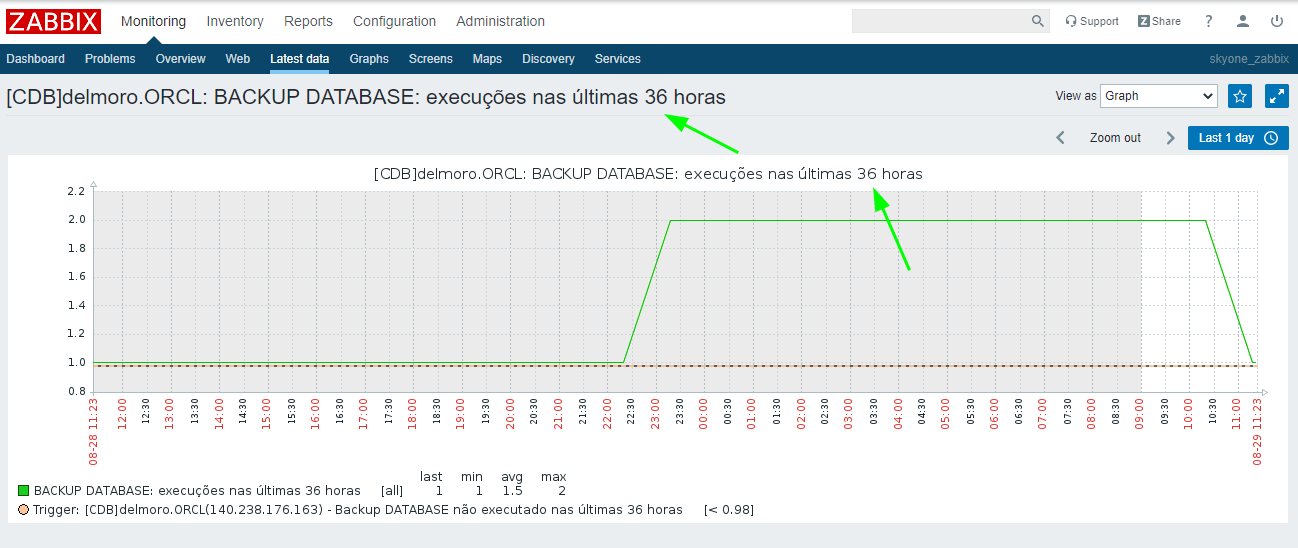Click the skyone_zabbix server name text
Viewport: 1298px width, 548px height.
[1249, 59]
